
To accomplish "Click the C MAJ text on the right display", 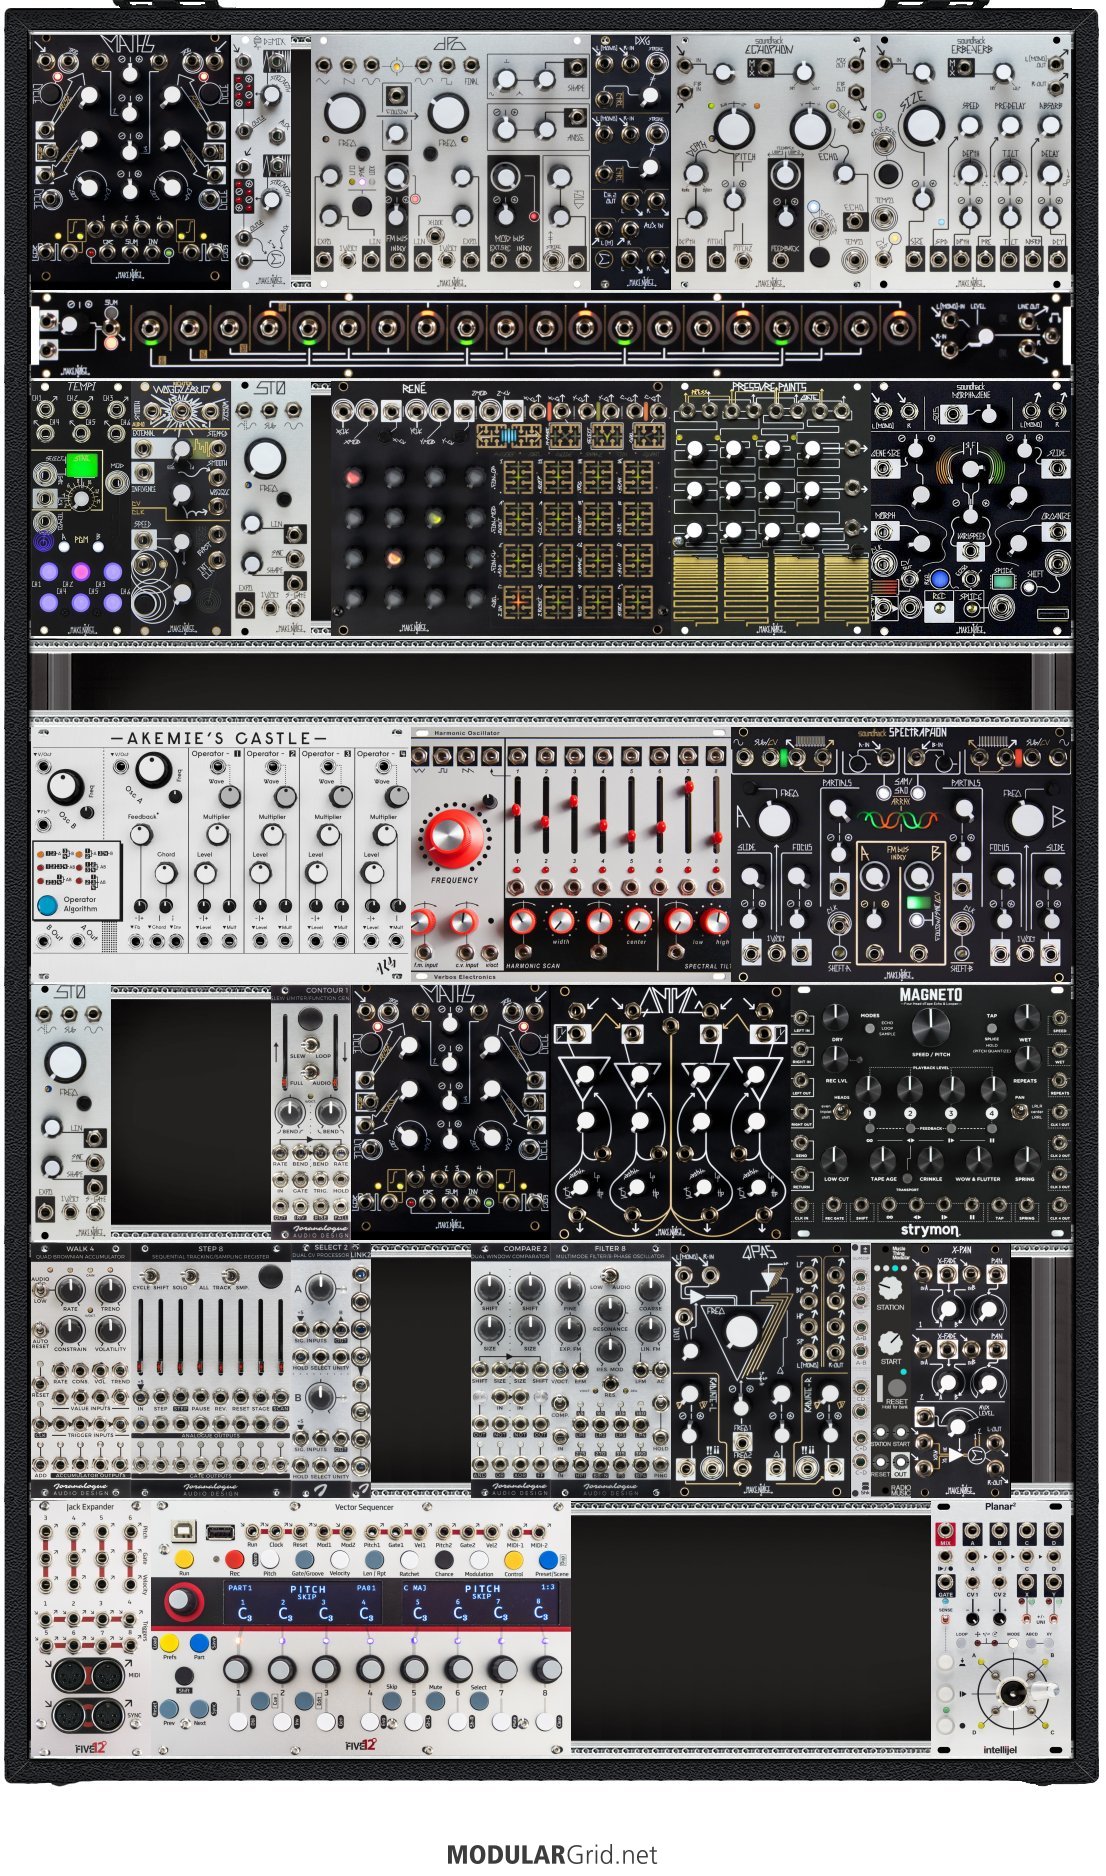I will pyautogui.click(x=415, y=1588).
